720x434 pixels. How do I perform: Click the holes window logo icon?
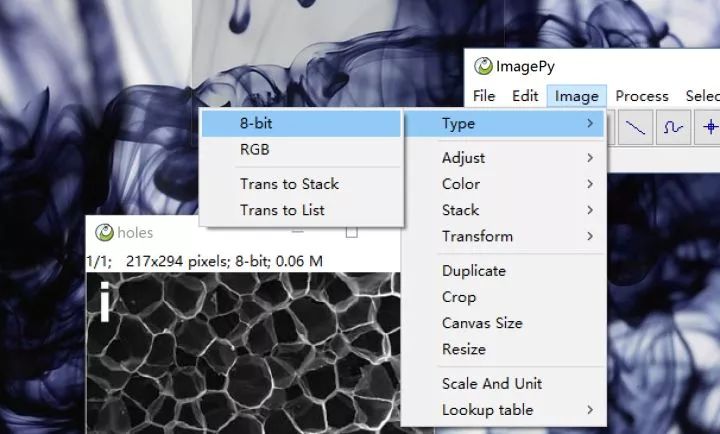point(104,232)
